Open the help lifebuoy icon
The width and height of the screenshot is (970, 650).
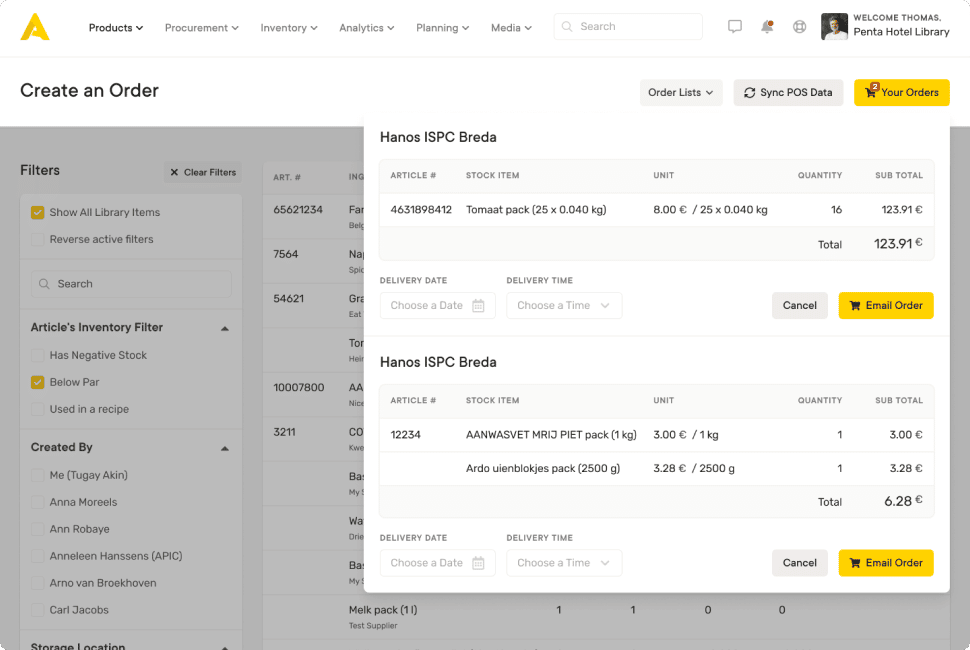click(799, 27)
